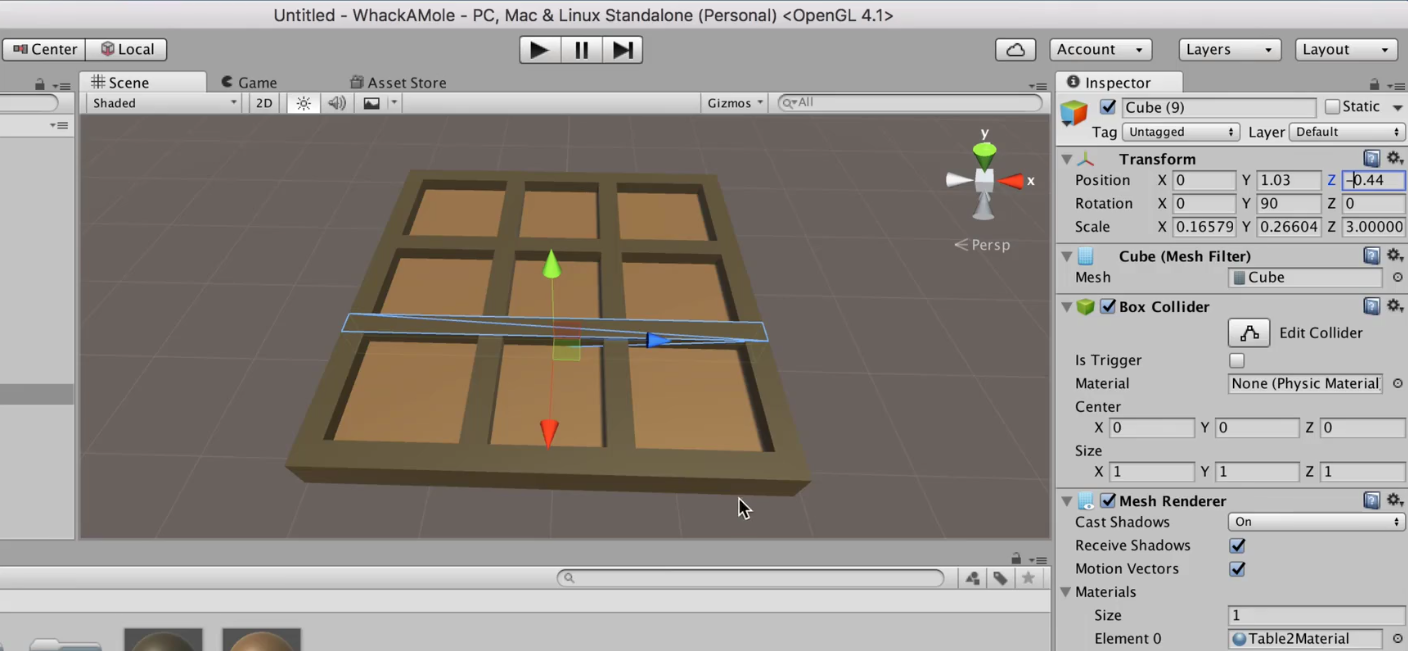
Task: Toggle scene view effects visibility
Action: tap(369, 102)
